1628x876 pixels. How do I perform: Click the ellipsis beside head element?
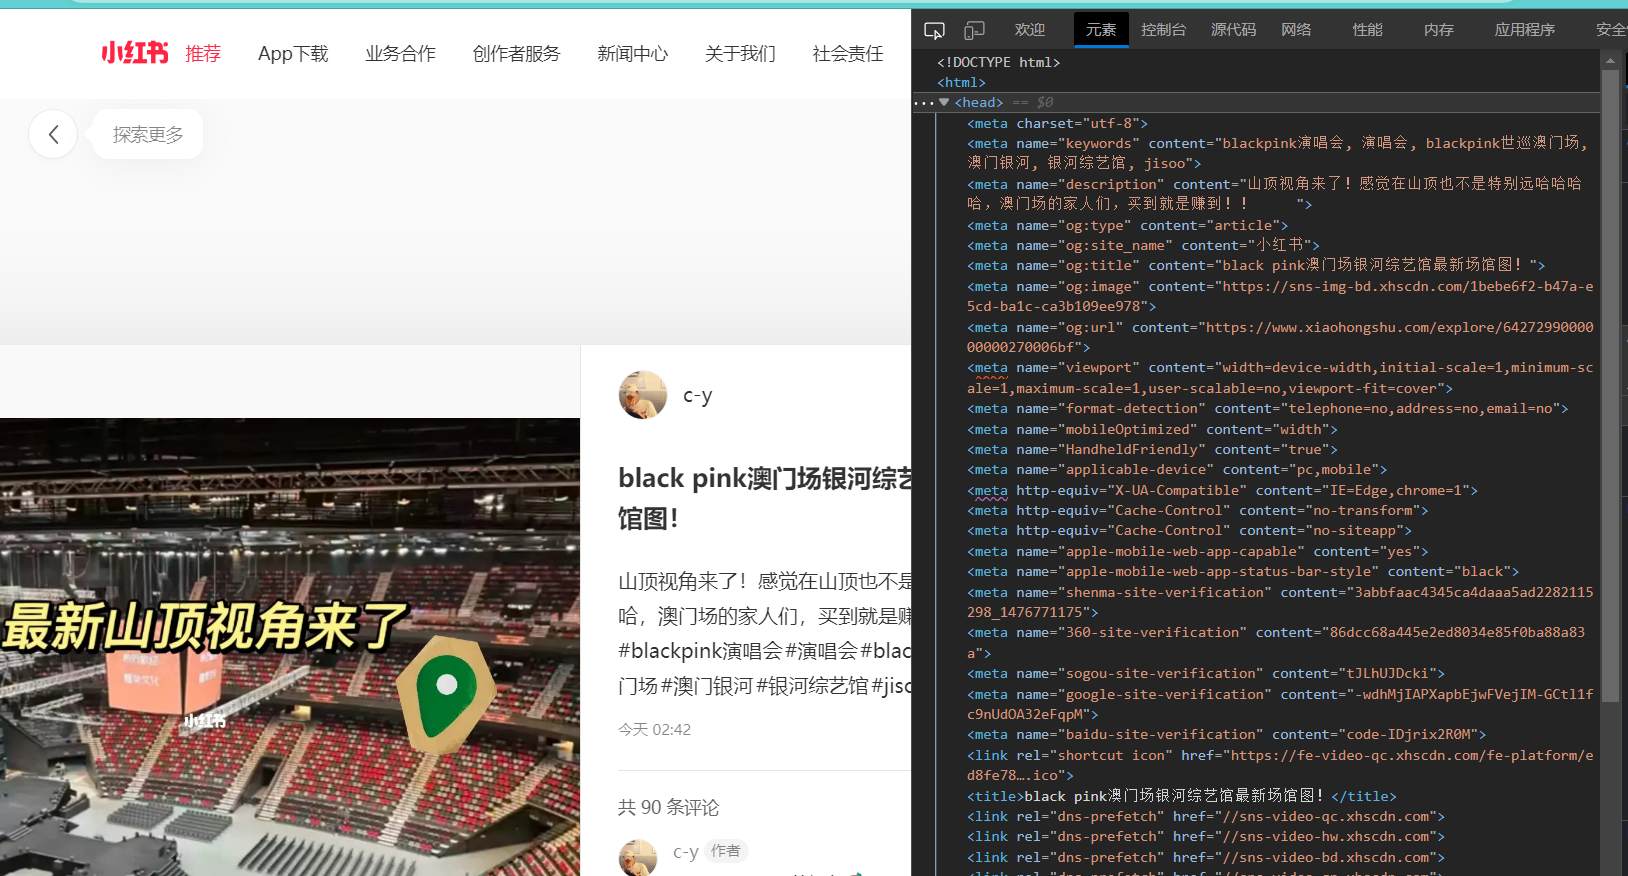923,102
